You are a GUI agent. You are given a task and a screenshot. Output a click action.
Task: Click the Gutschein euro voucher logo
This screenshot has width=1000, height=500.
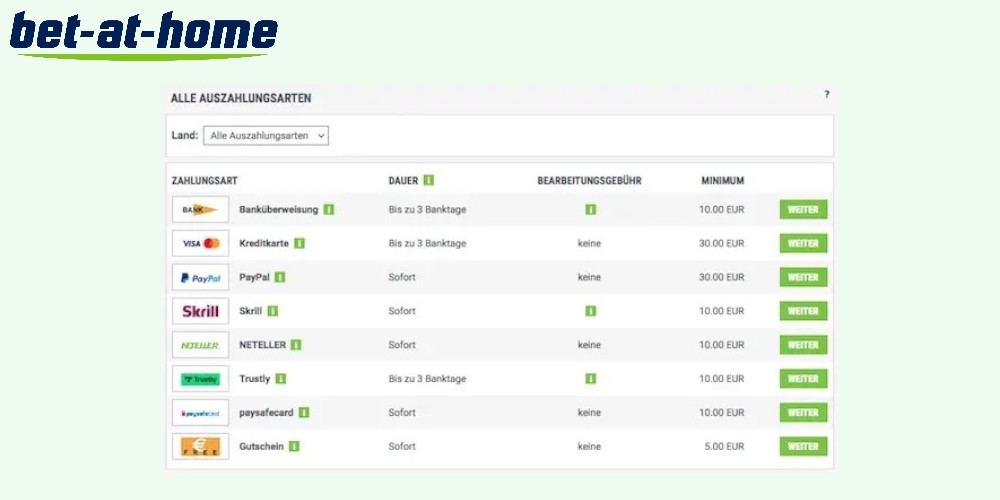pyautogui.click(x=200, y=446)
